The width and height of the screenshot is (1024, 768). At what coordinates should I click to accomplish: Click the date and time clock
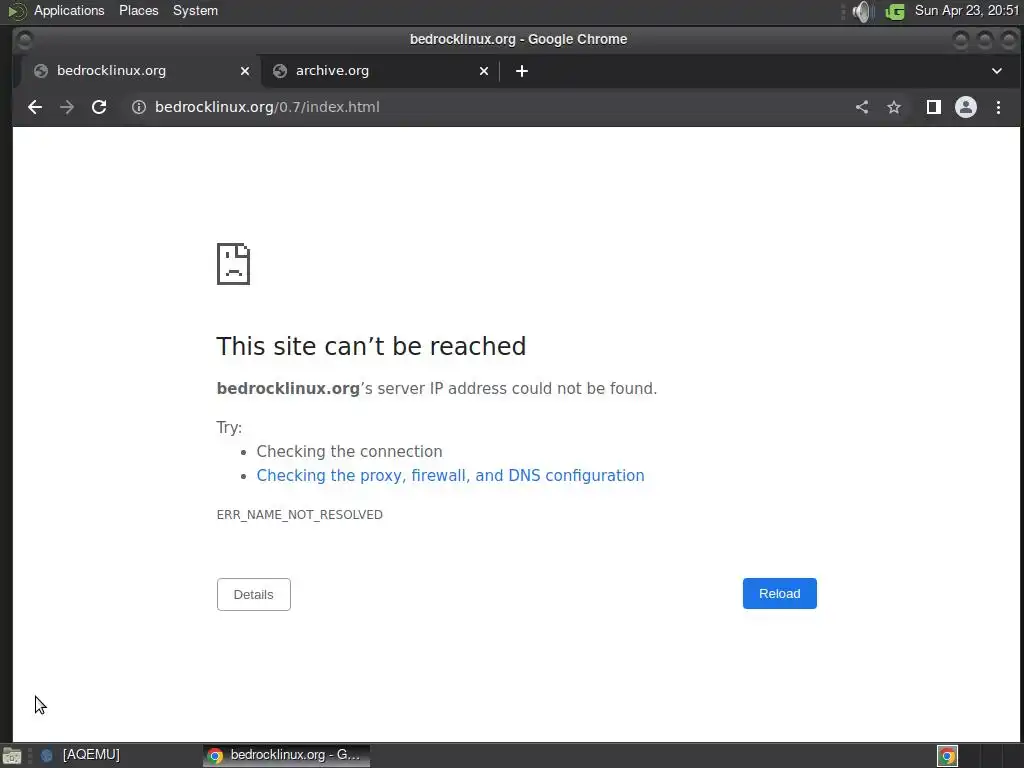click(967, 10)
